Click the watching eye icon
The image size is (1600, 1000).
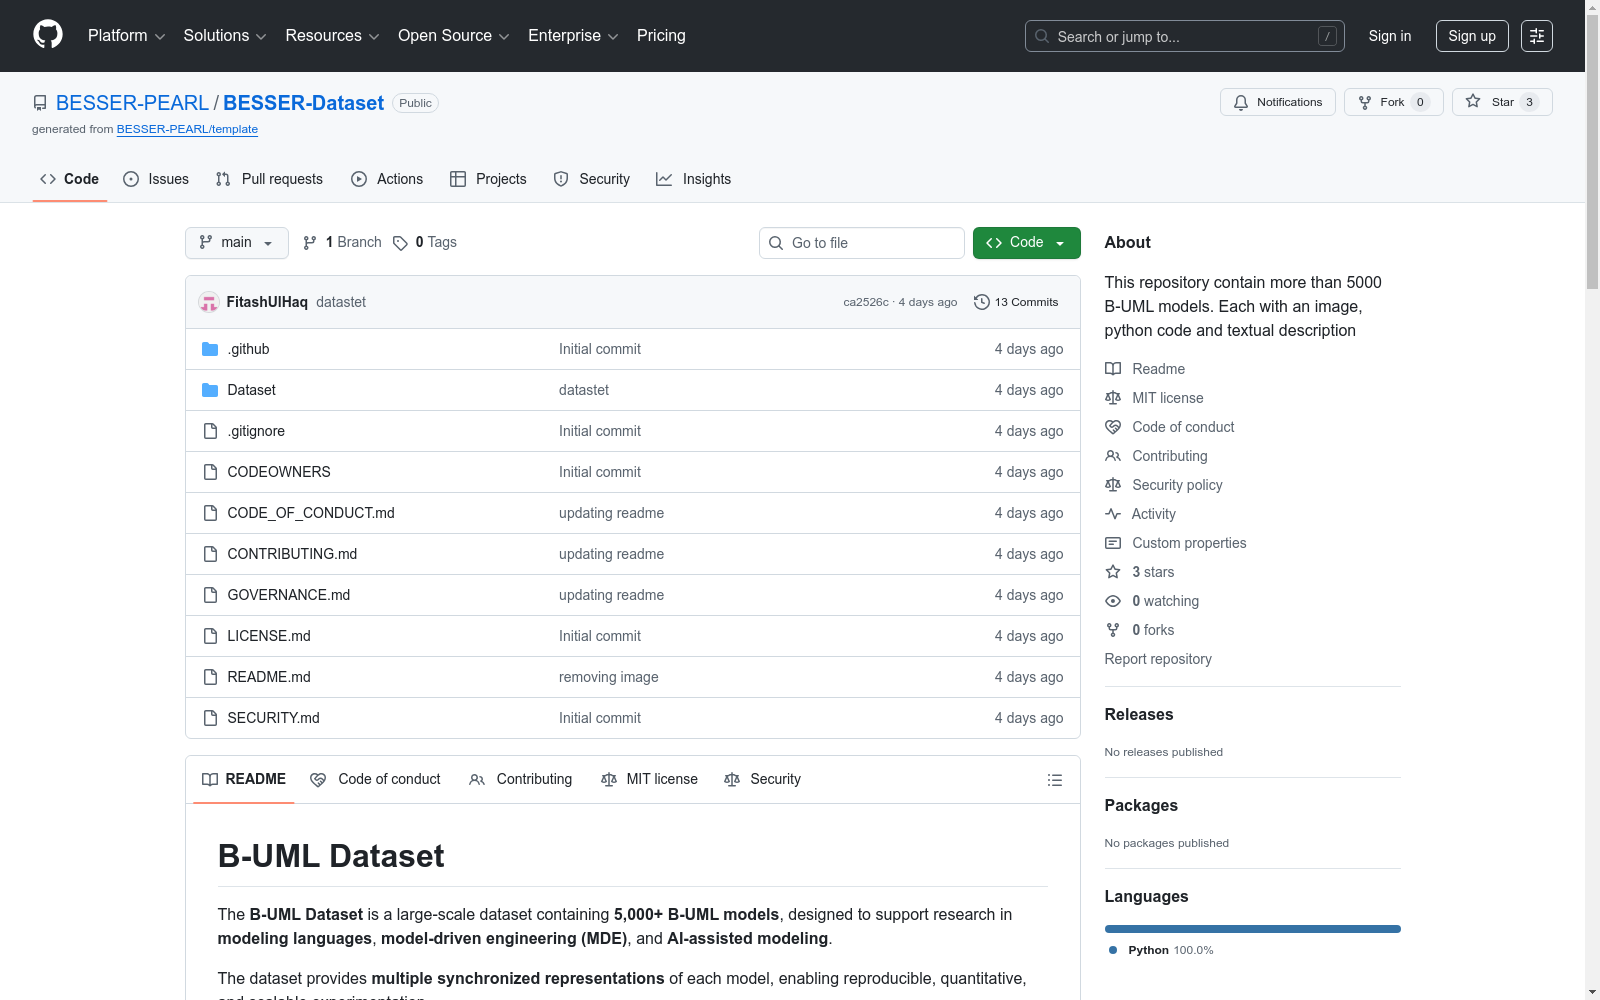[1113, 601]
